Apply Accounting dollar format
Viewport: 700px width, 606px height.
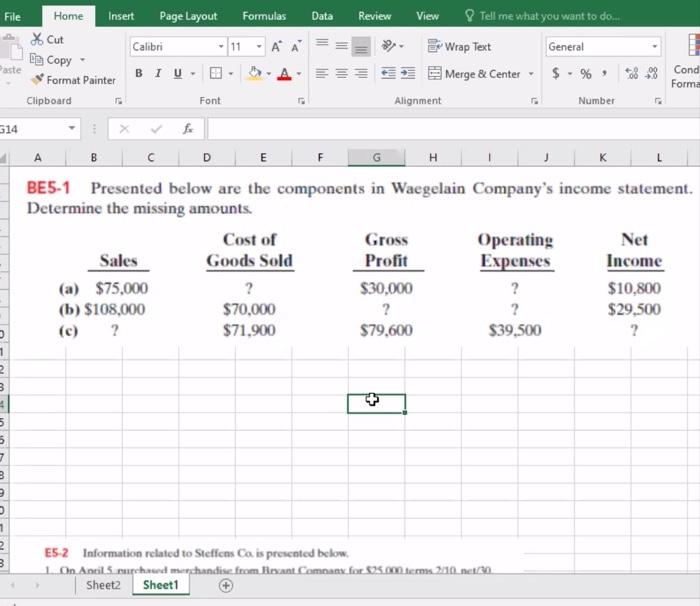coord(556,73)
